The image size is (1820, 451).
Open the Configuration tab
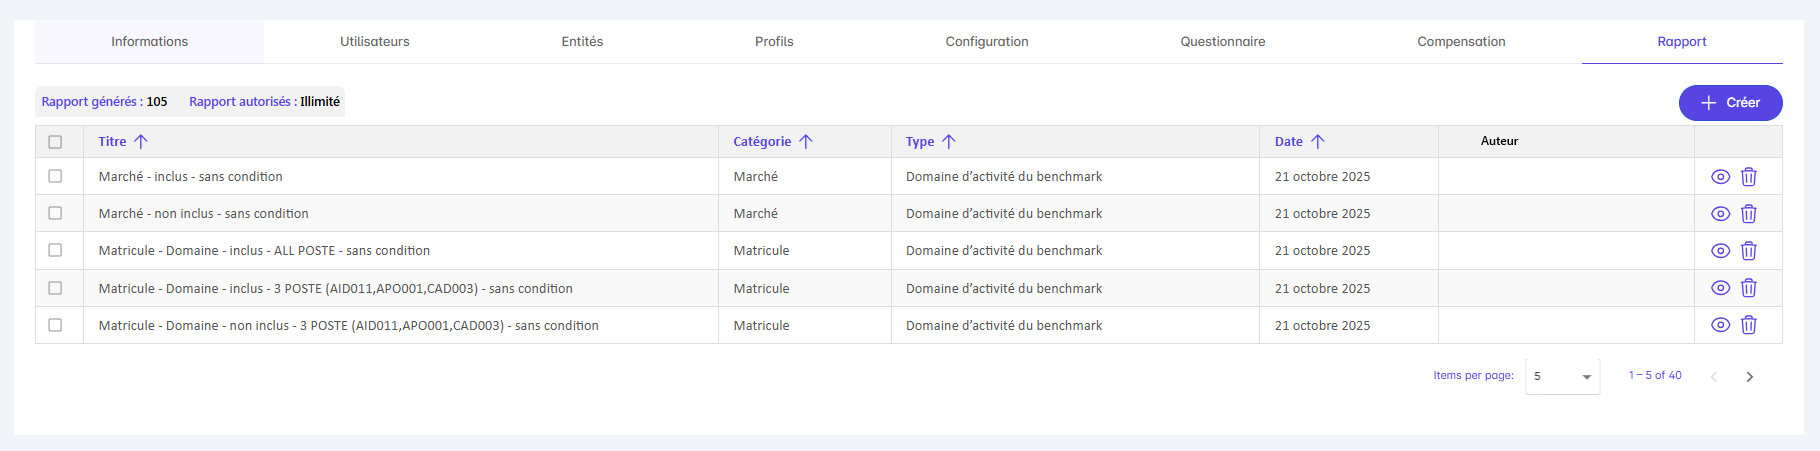pyautogui.click(x=986, y=42)
